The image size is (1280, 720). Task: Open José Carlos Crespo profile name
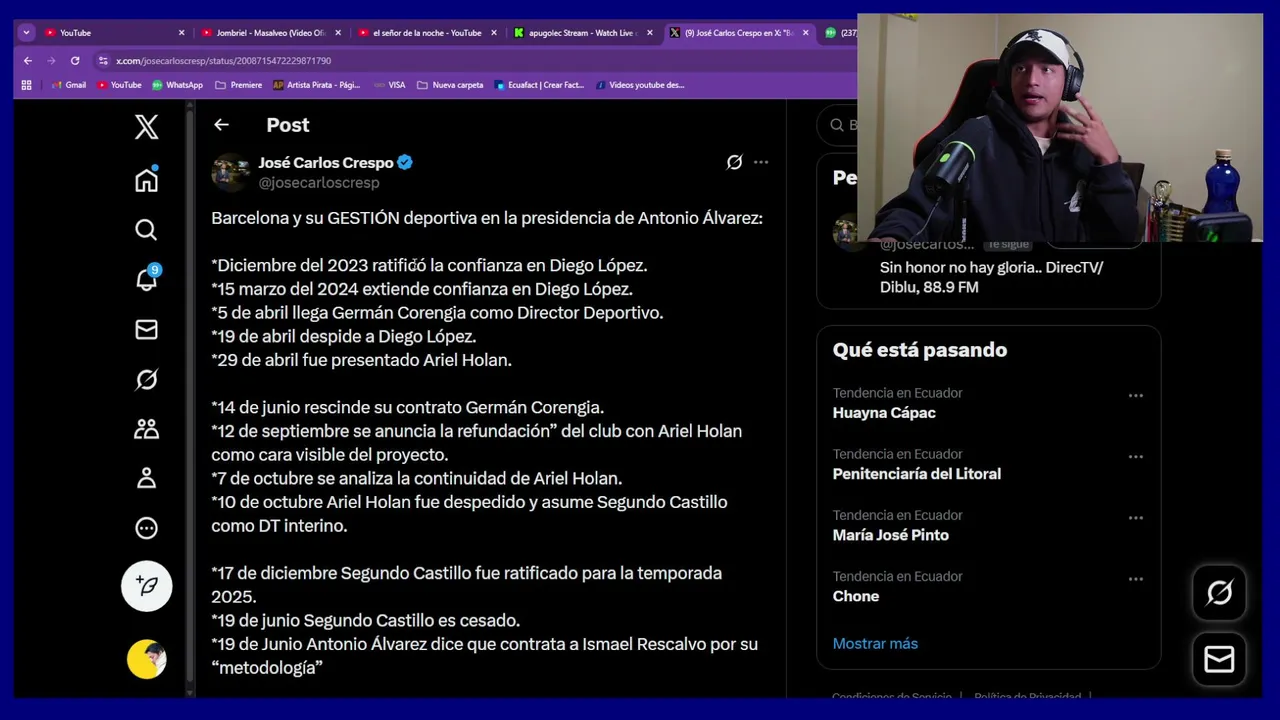(x=326, y=162)
